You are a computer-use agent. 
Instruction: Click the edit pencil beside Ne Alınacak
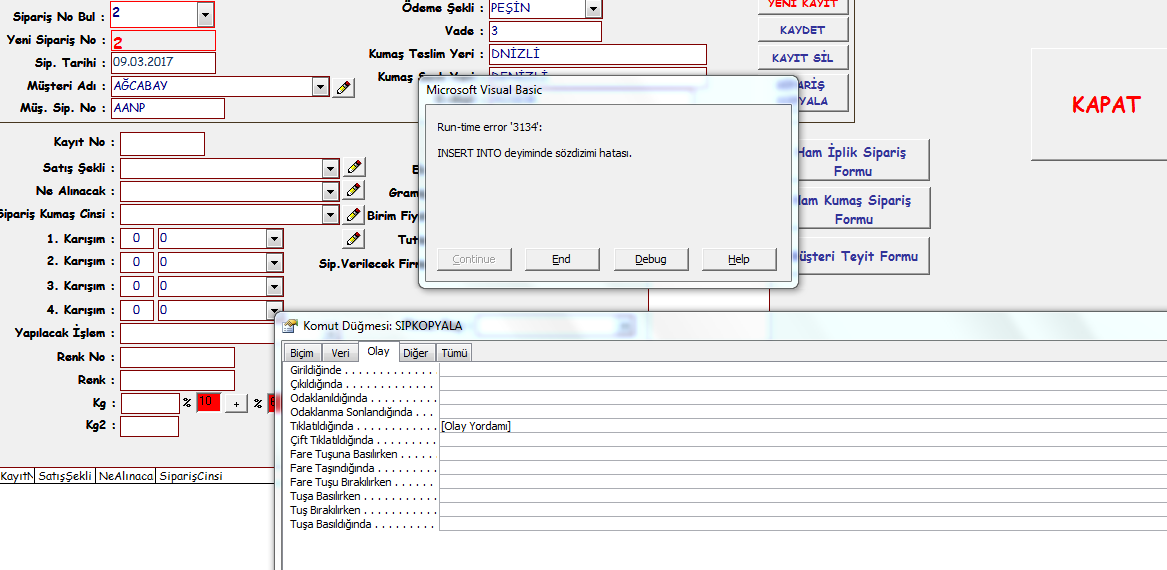tap(354, 190)
